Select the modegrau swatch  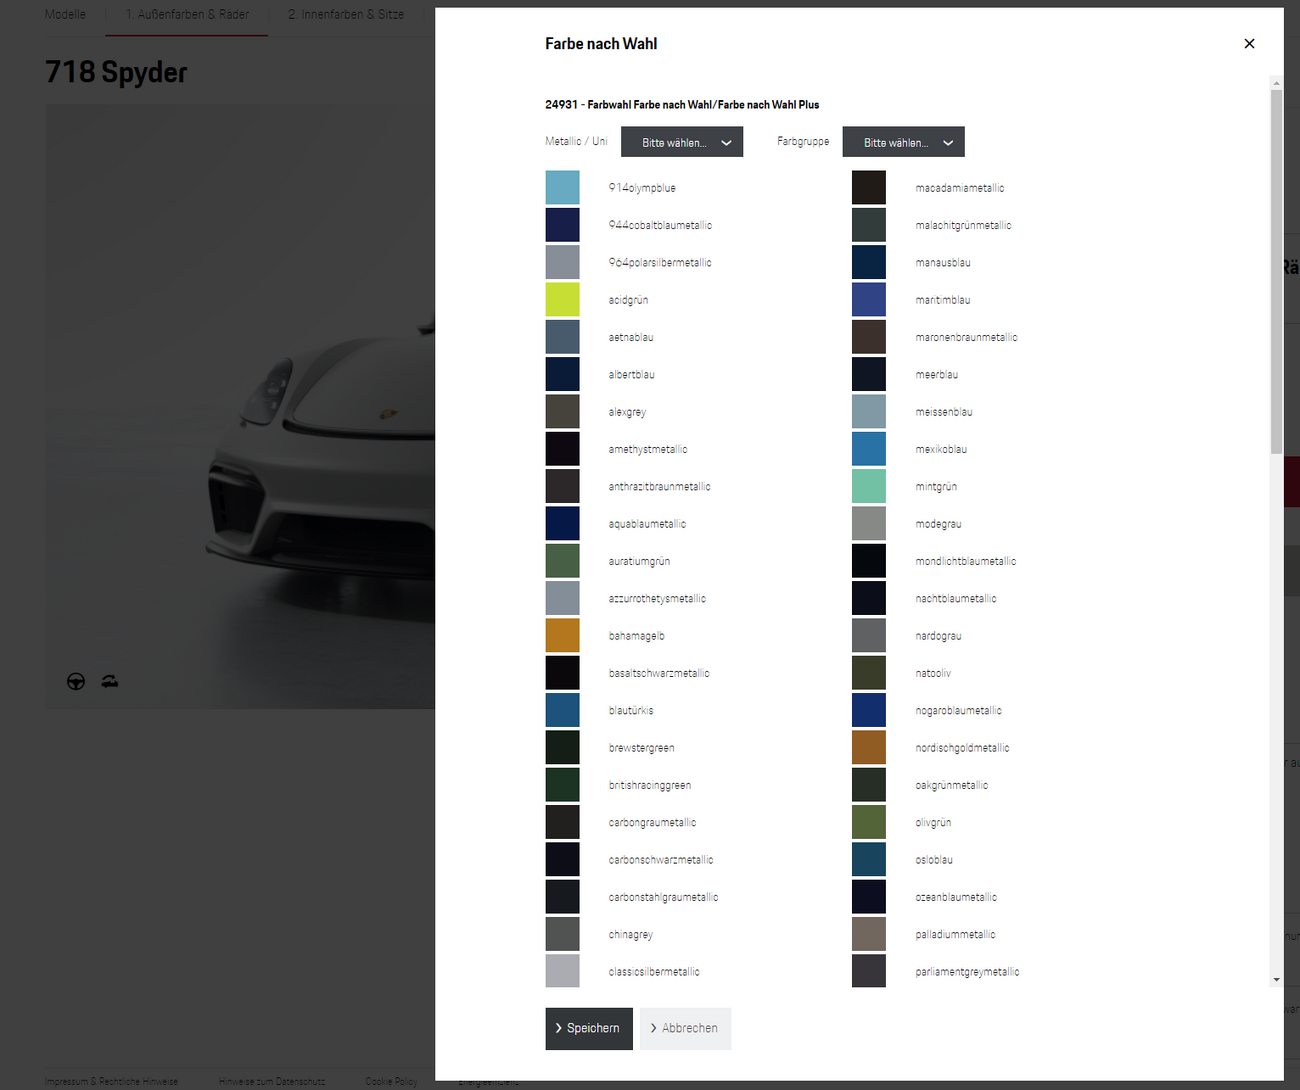point(869,523)
